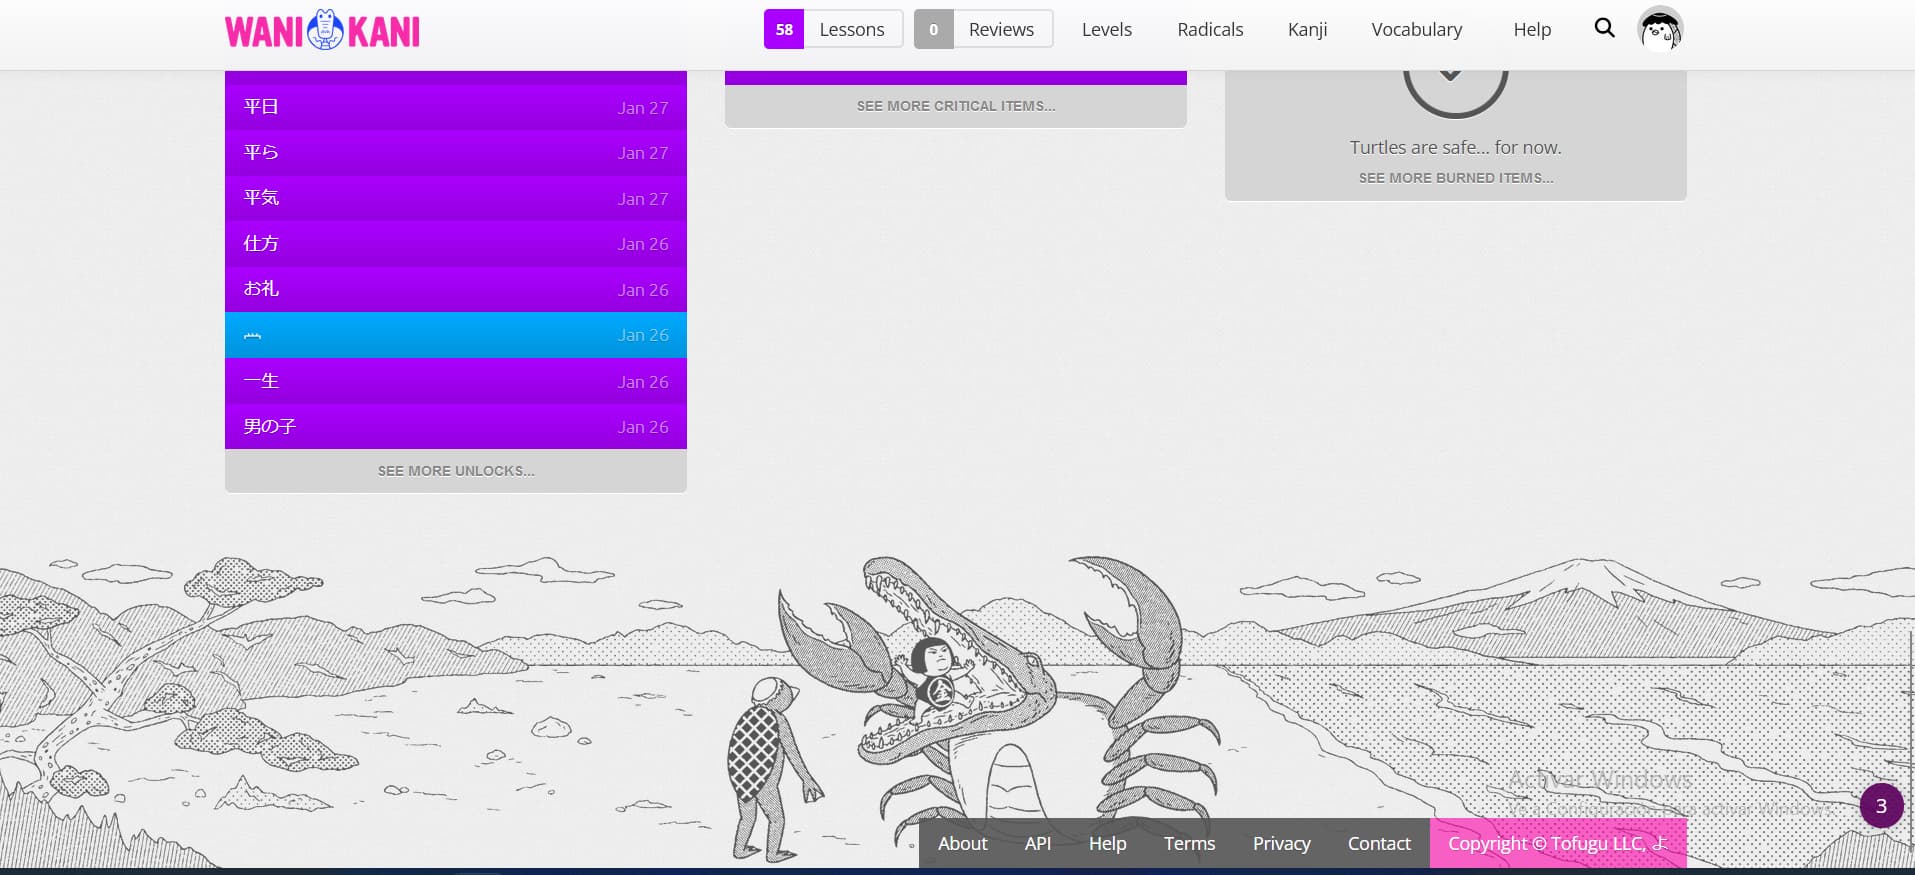Screen dimensions: 1915x875
Task: Open the Terms footer link
Action: click(1189, 843)
